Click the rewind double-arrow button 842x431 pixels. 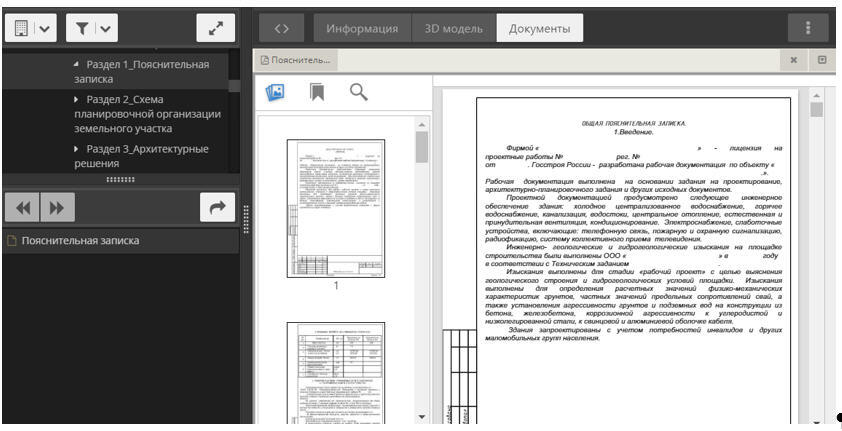[22, 207]
